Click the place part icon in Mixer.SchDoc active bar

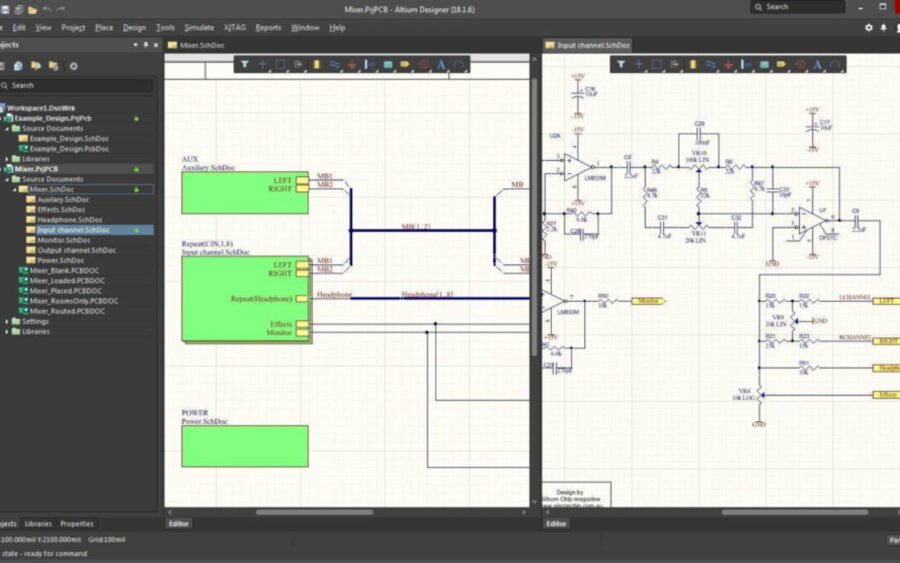coord(316,64)
